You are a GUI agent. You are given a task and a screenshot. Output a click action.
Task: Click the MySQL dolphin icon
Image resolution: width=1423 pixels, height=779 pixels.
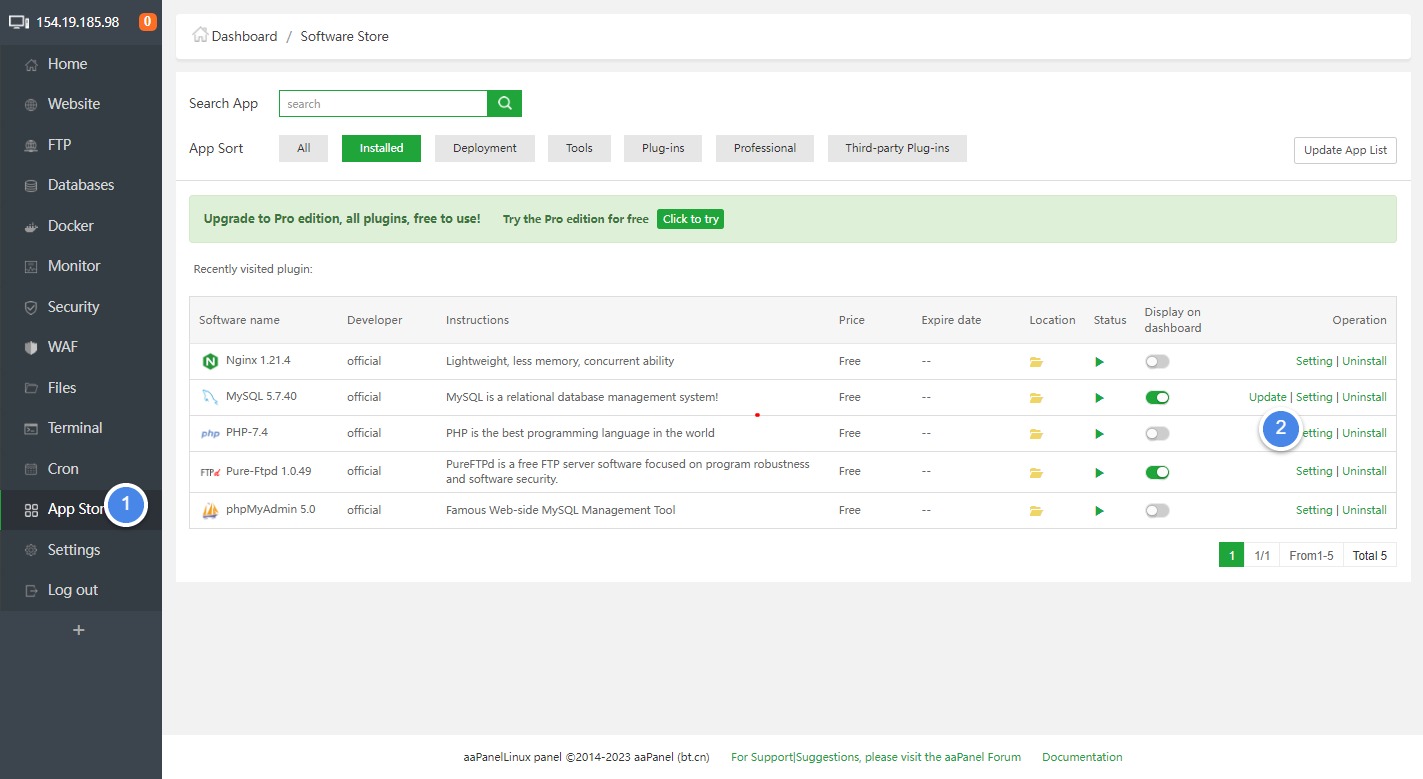(210, 397)
